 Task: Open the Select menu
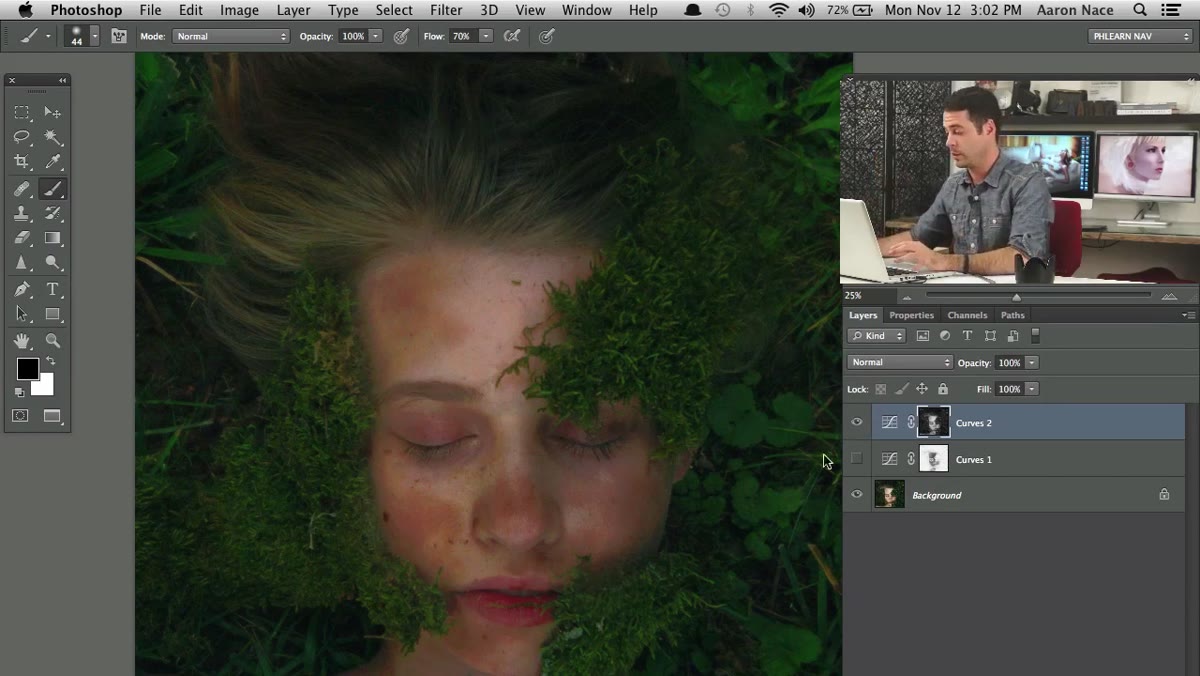pos(394,10)
